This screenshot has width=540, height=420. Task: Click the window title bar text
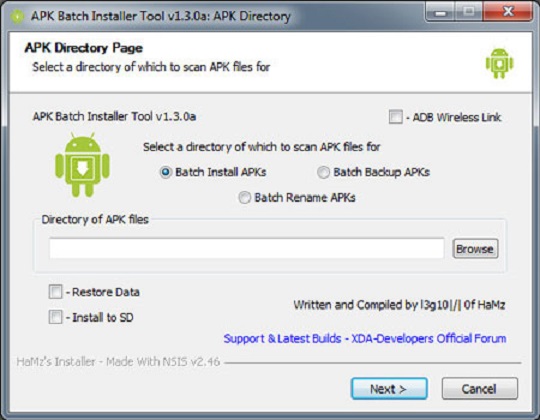(x=161, y=16)
